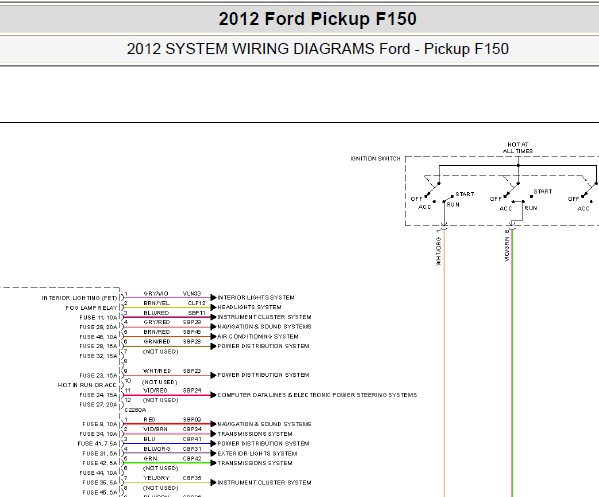The width and height of the screenshot is (599, 497).
Task: Click "NAVIGATION & SOUND SYSTEMS" on the GRY/RED wire
Action: [x=264, y=327]
